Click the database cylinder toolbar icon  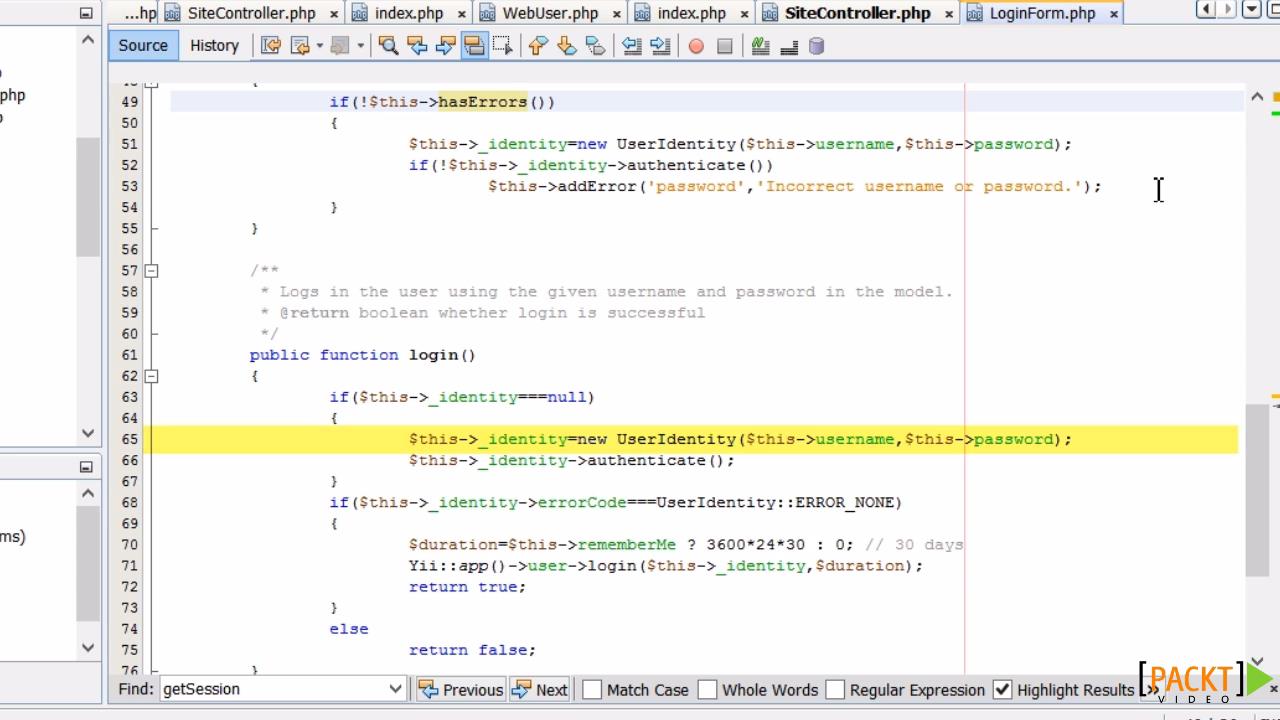[816, 46]
